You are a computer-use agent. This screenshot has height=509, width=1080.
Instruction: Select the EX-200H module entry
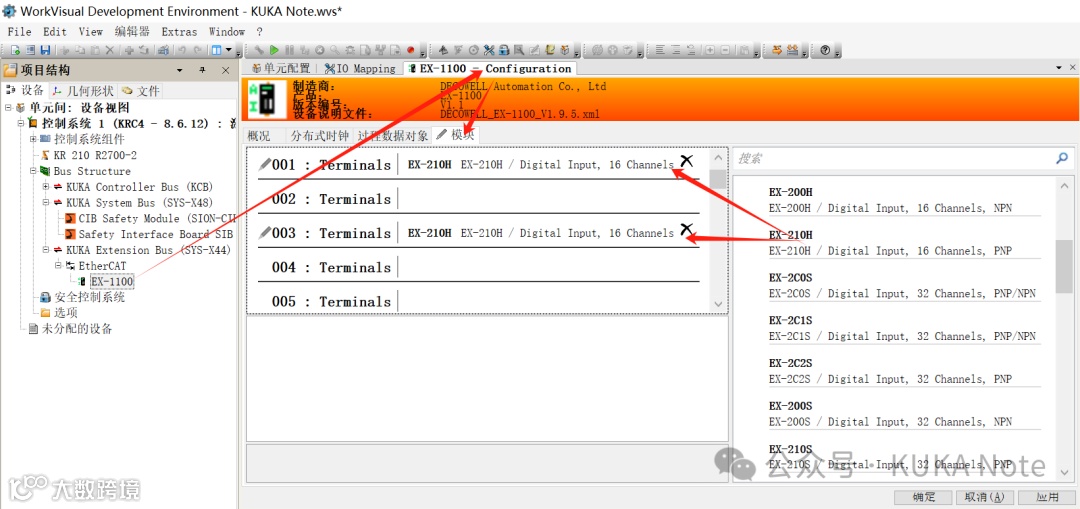point(904,200)
